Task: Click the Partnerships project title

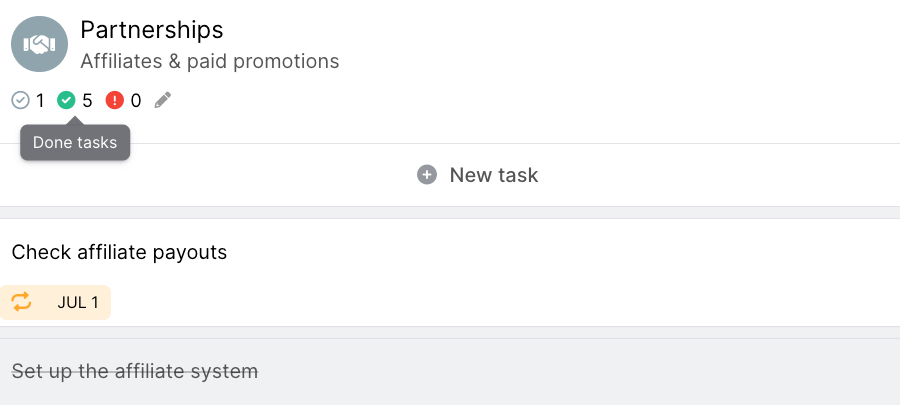Action: 152,30
